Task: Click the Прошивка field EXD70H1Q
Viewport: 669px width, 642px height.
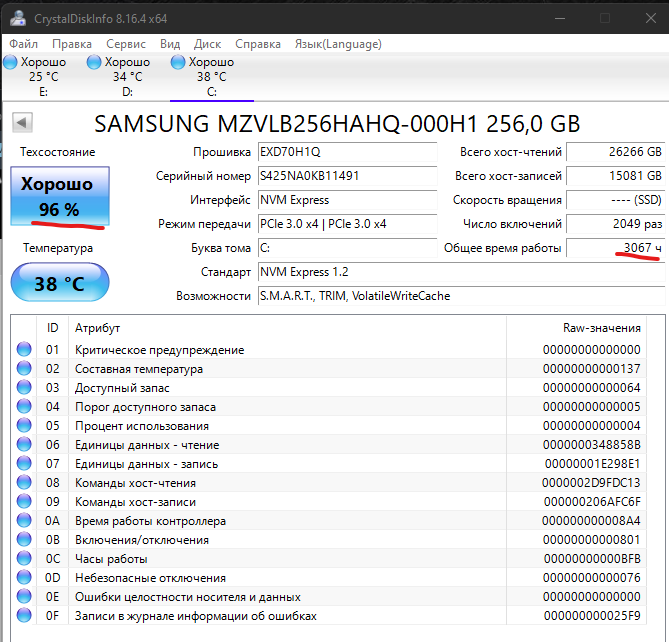Action: (x=347, y=152)
